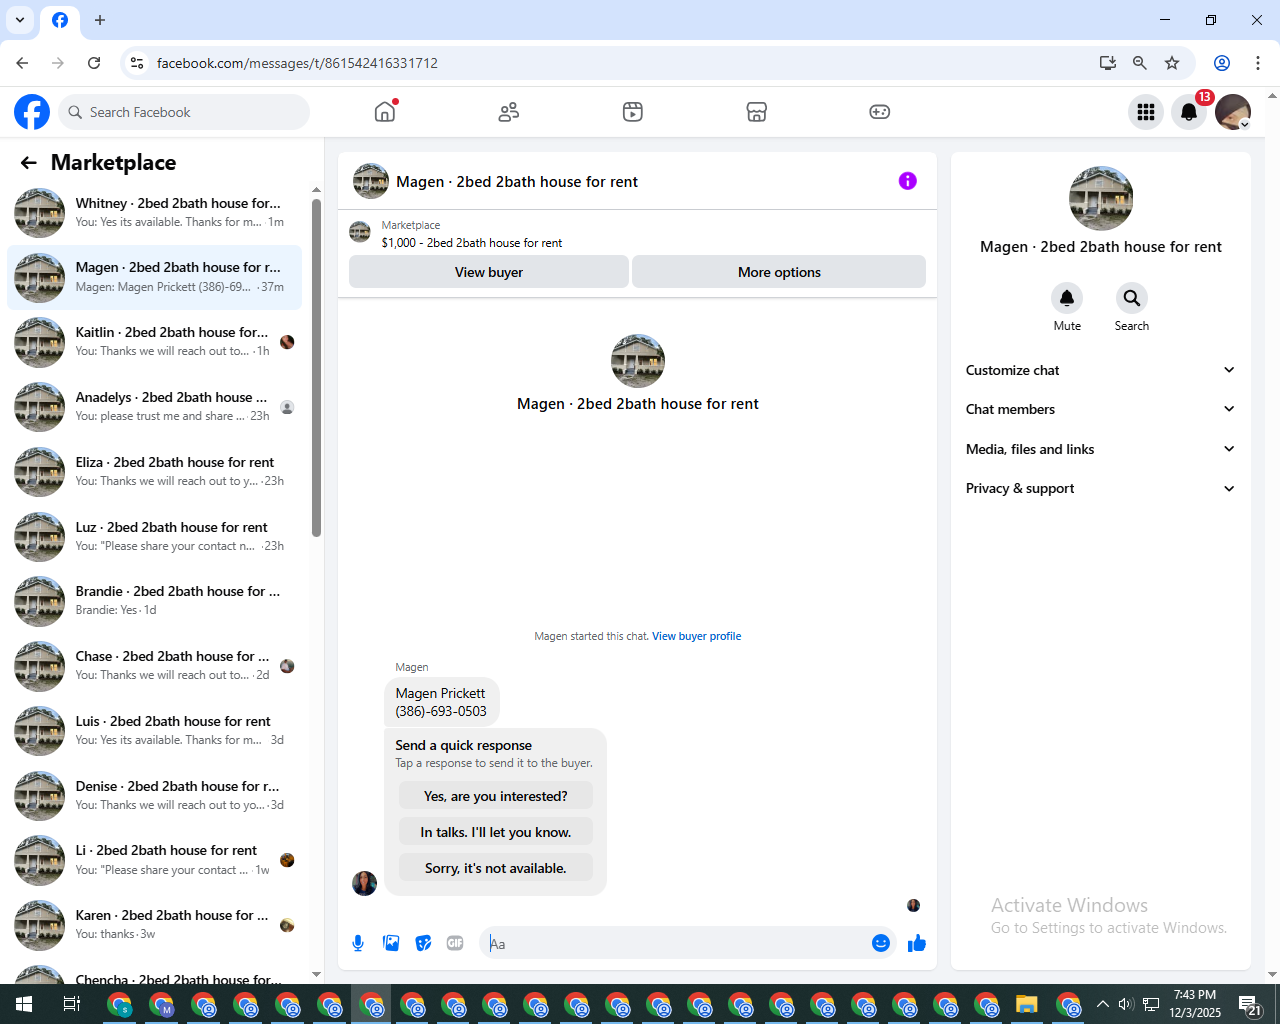Open the Facebook menu grid icon
1280x1024 pixels.
[1146, 112]
